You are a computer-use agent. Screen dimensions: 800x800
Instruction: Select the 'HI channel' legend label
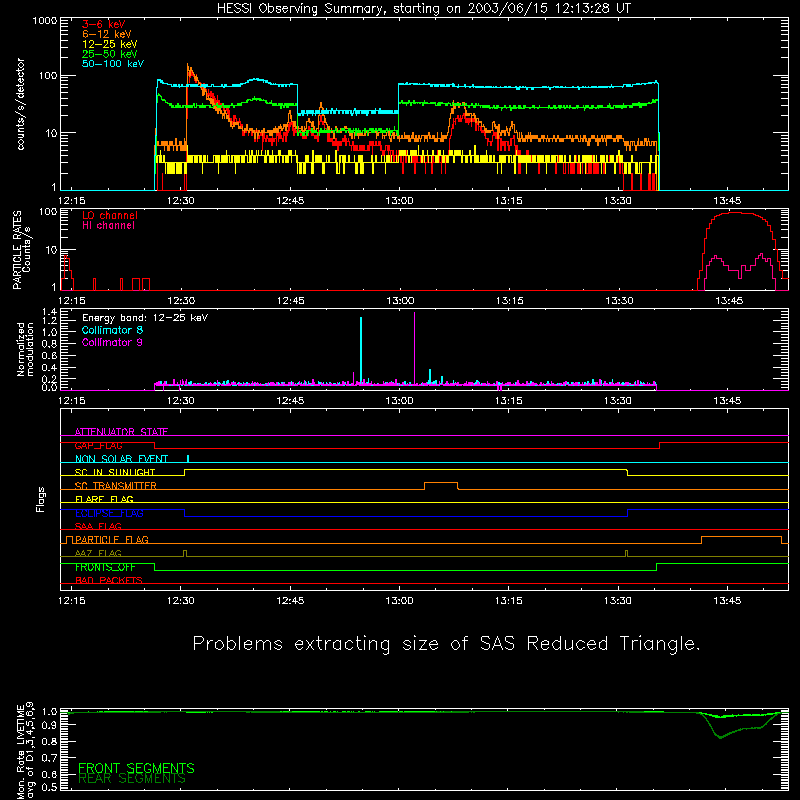pyautogui.click(x=108, y=226)
